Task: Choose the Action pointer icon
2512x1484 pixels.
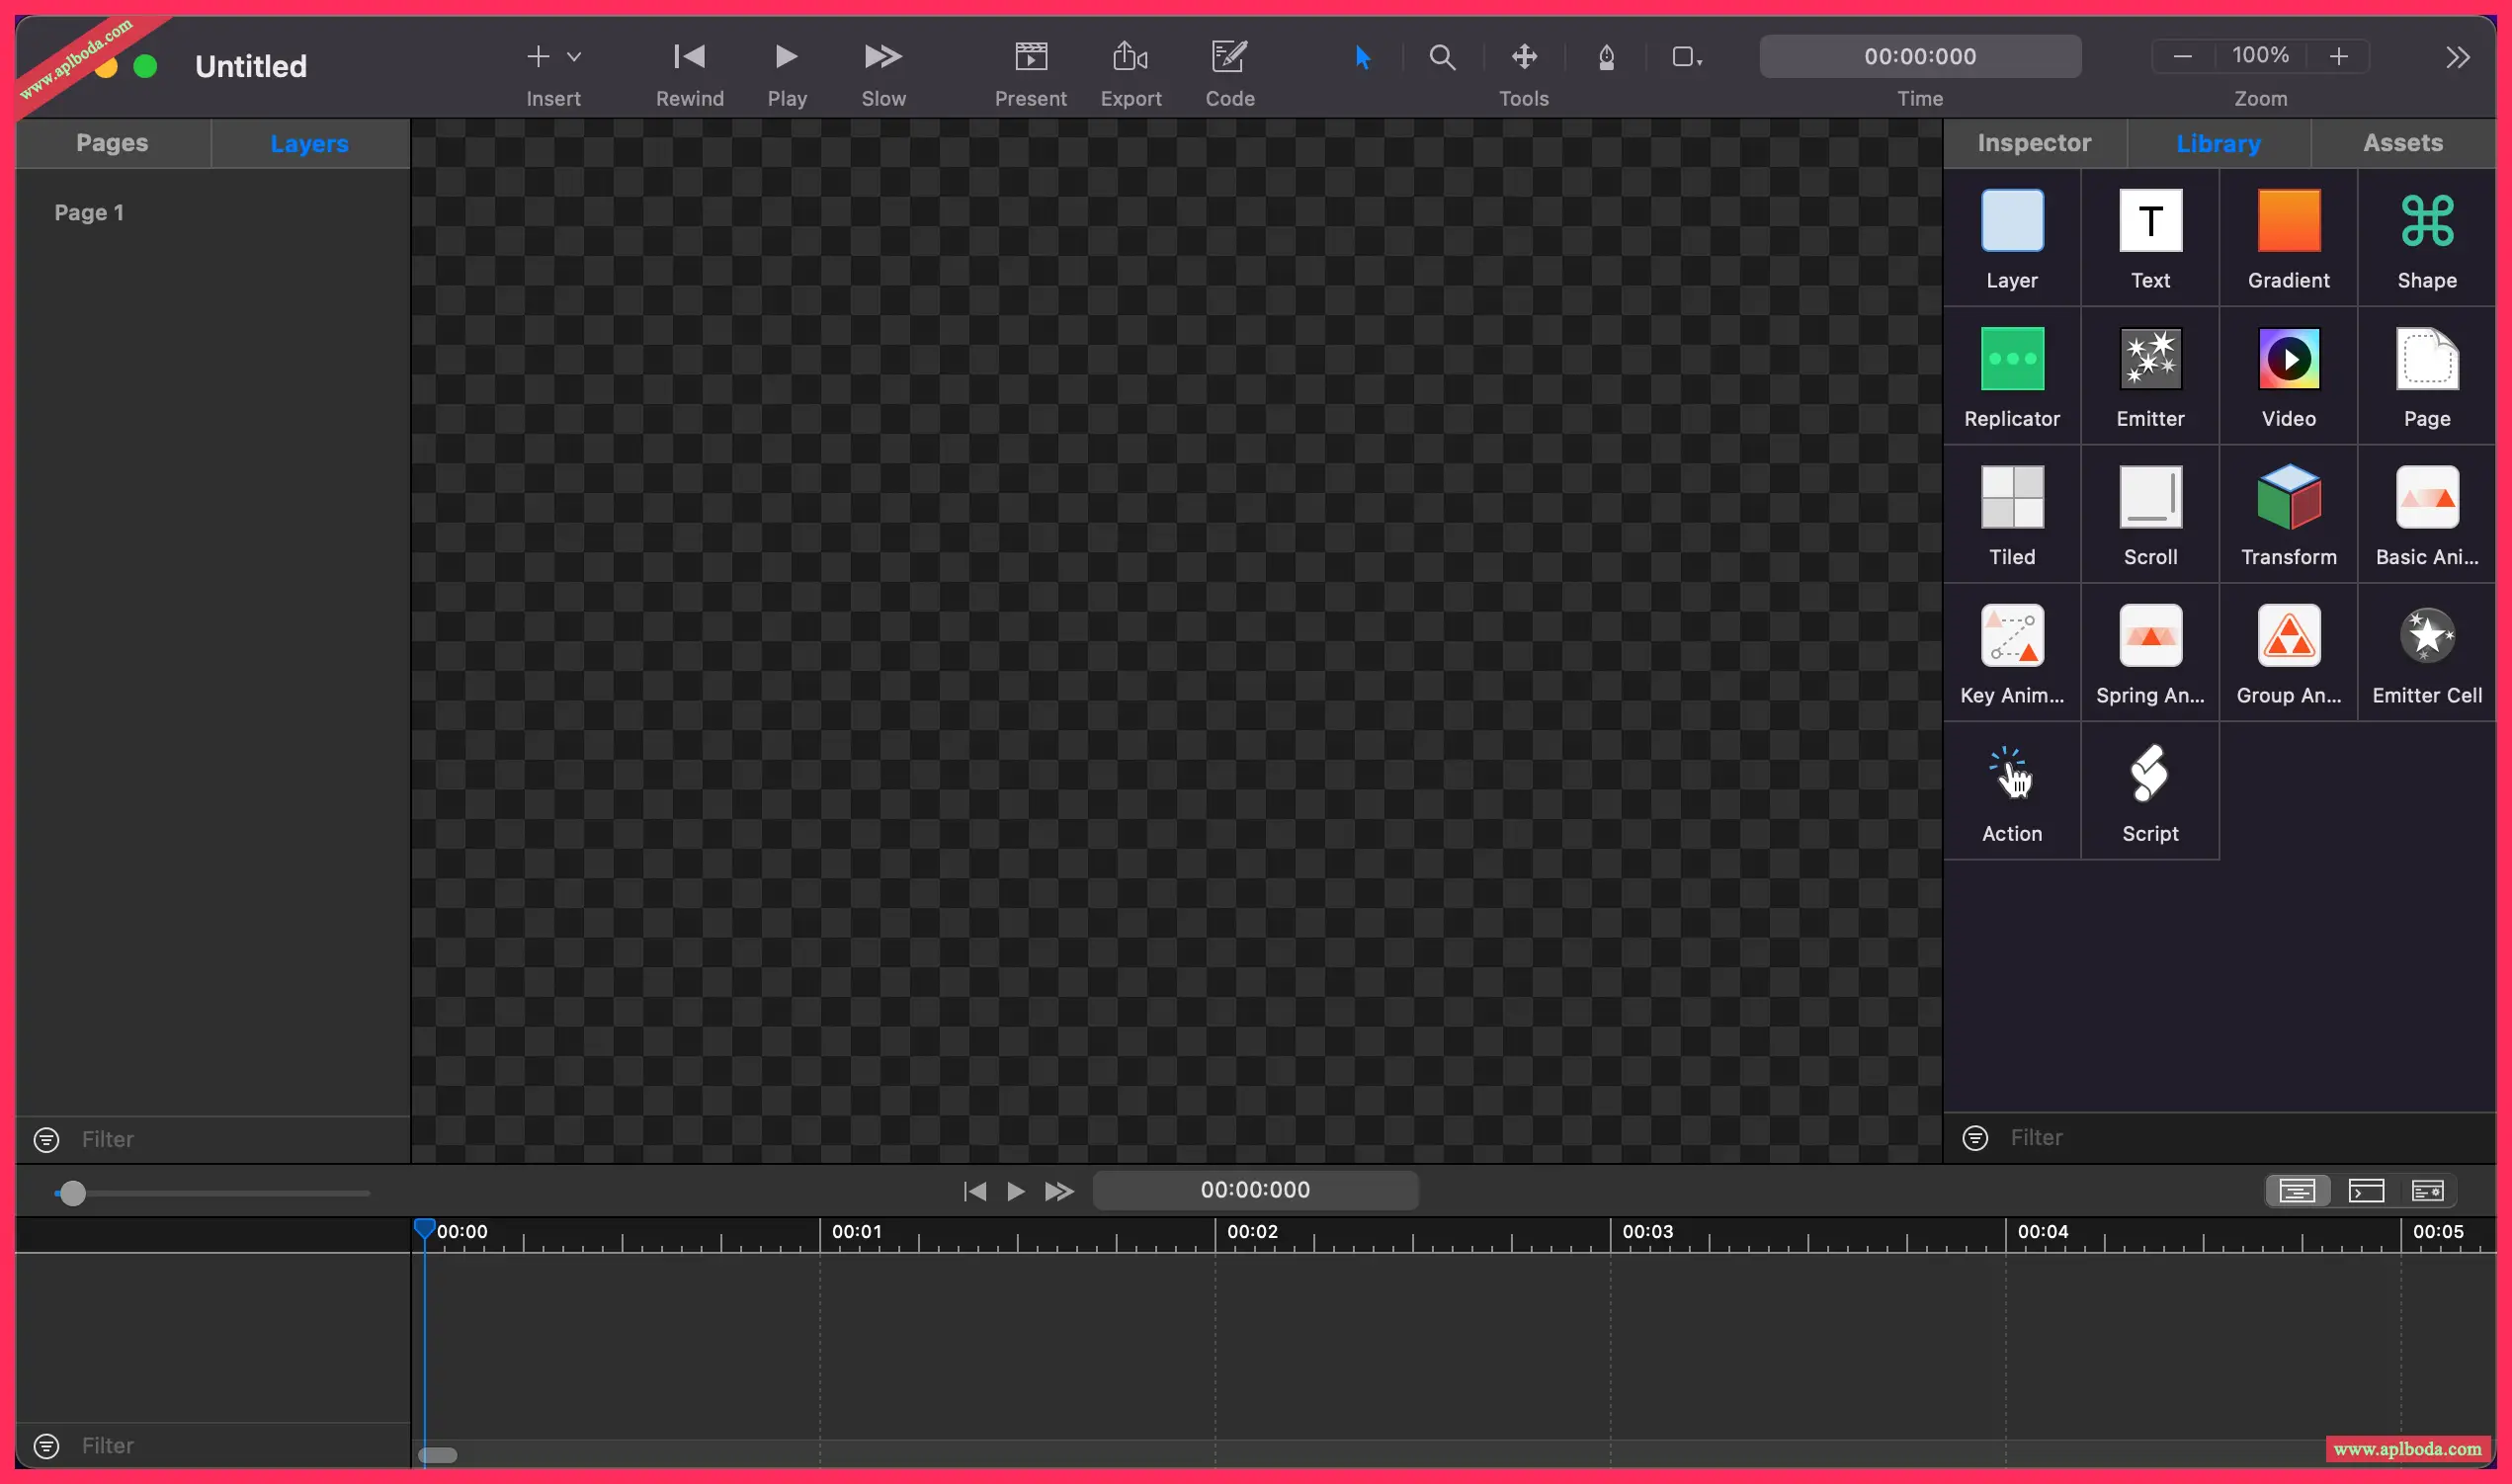Action: (x=2011, y=774)
